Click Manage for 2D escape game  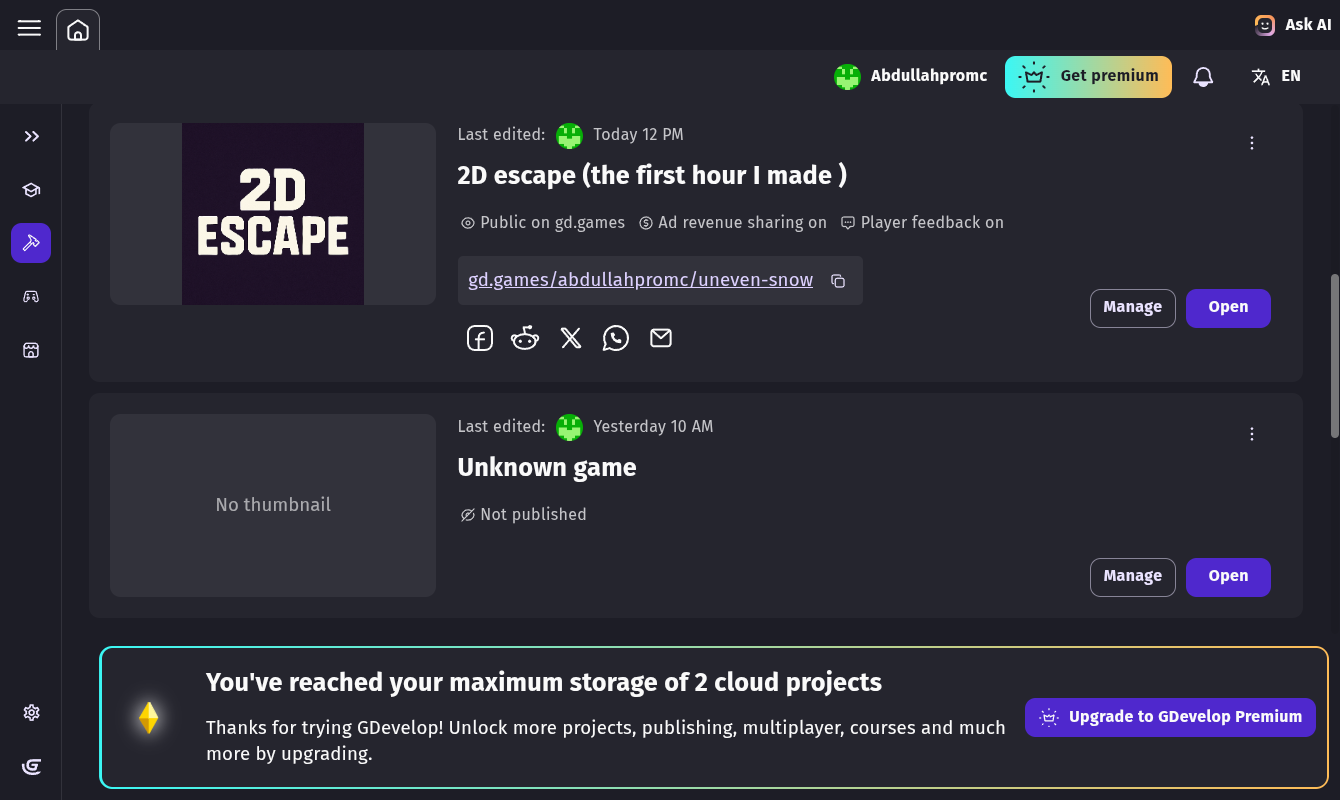pyautogui.click(x=1132, y=308)
